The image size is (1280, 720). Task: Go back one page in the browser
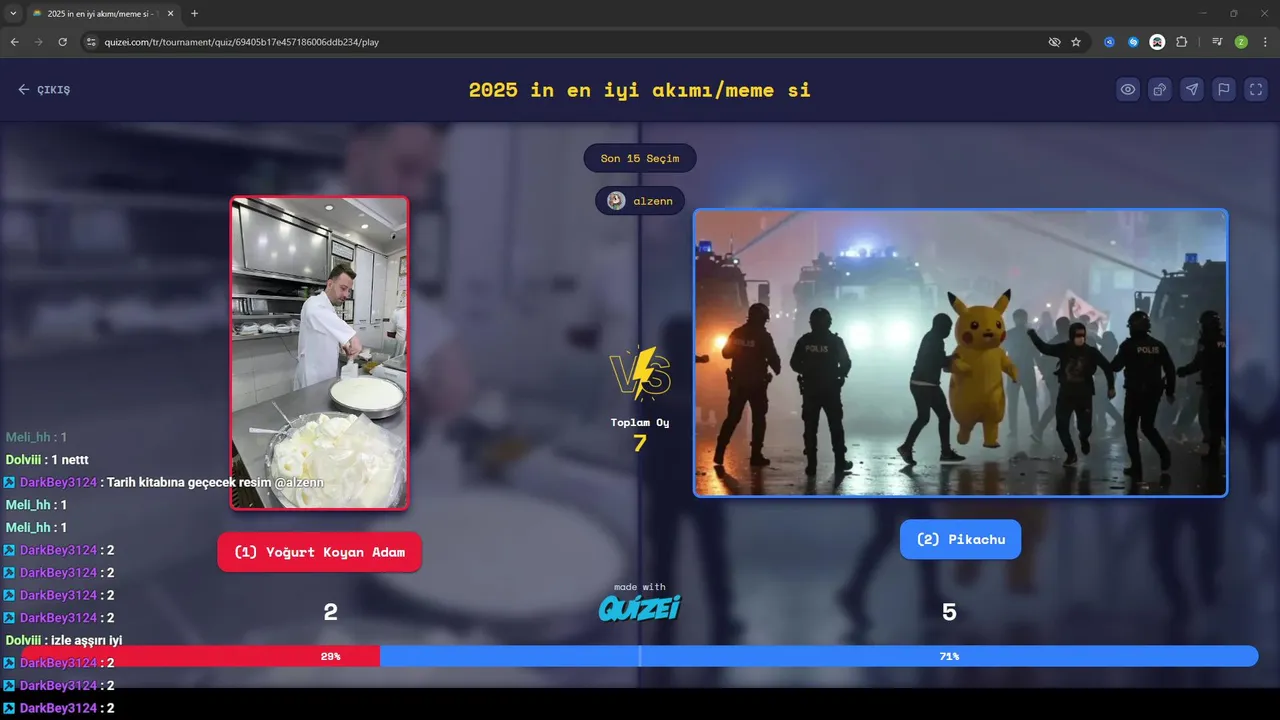pyautogui.click(x=15, y=42)
